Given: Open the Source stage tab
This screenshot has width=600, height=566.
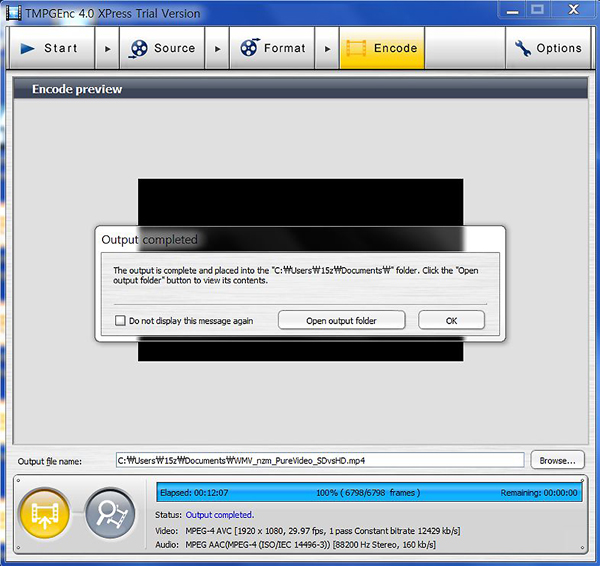Looking at the screenshot, I should (162, 48).
